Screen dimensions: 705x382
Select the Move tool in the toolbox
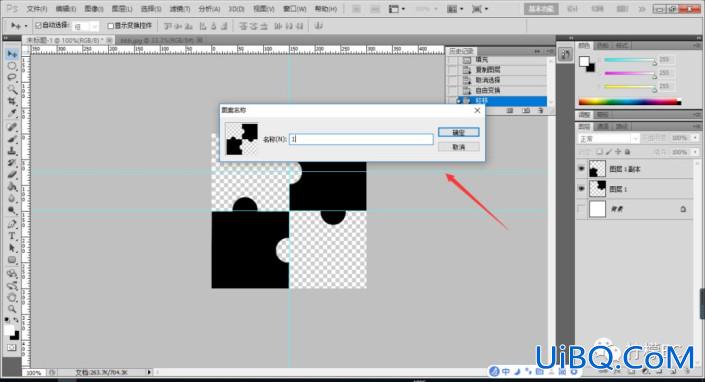click(12, 54)
